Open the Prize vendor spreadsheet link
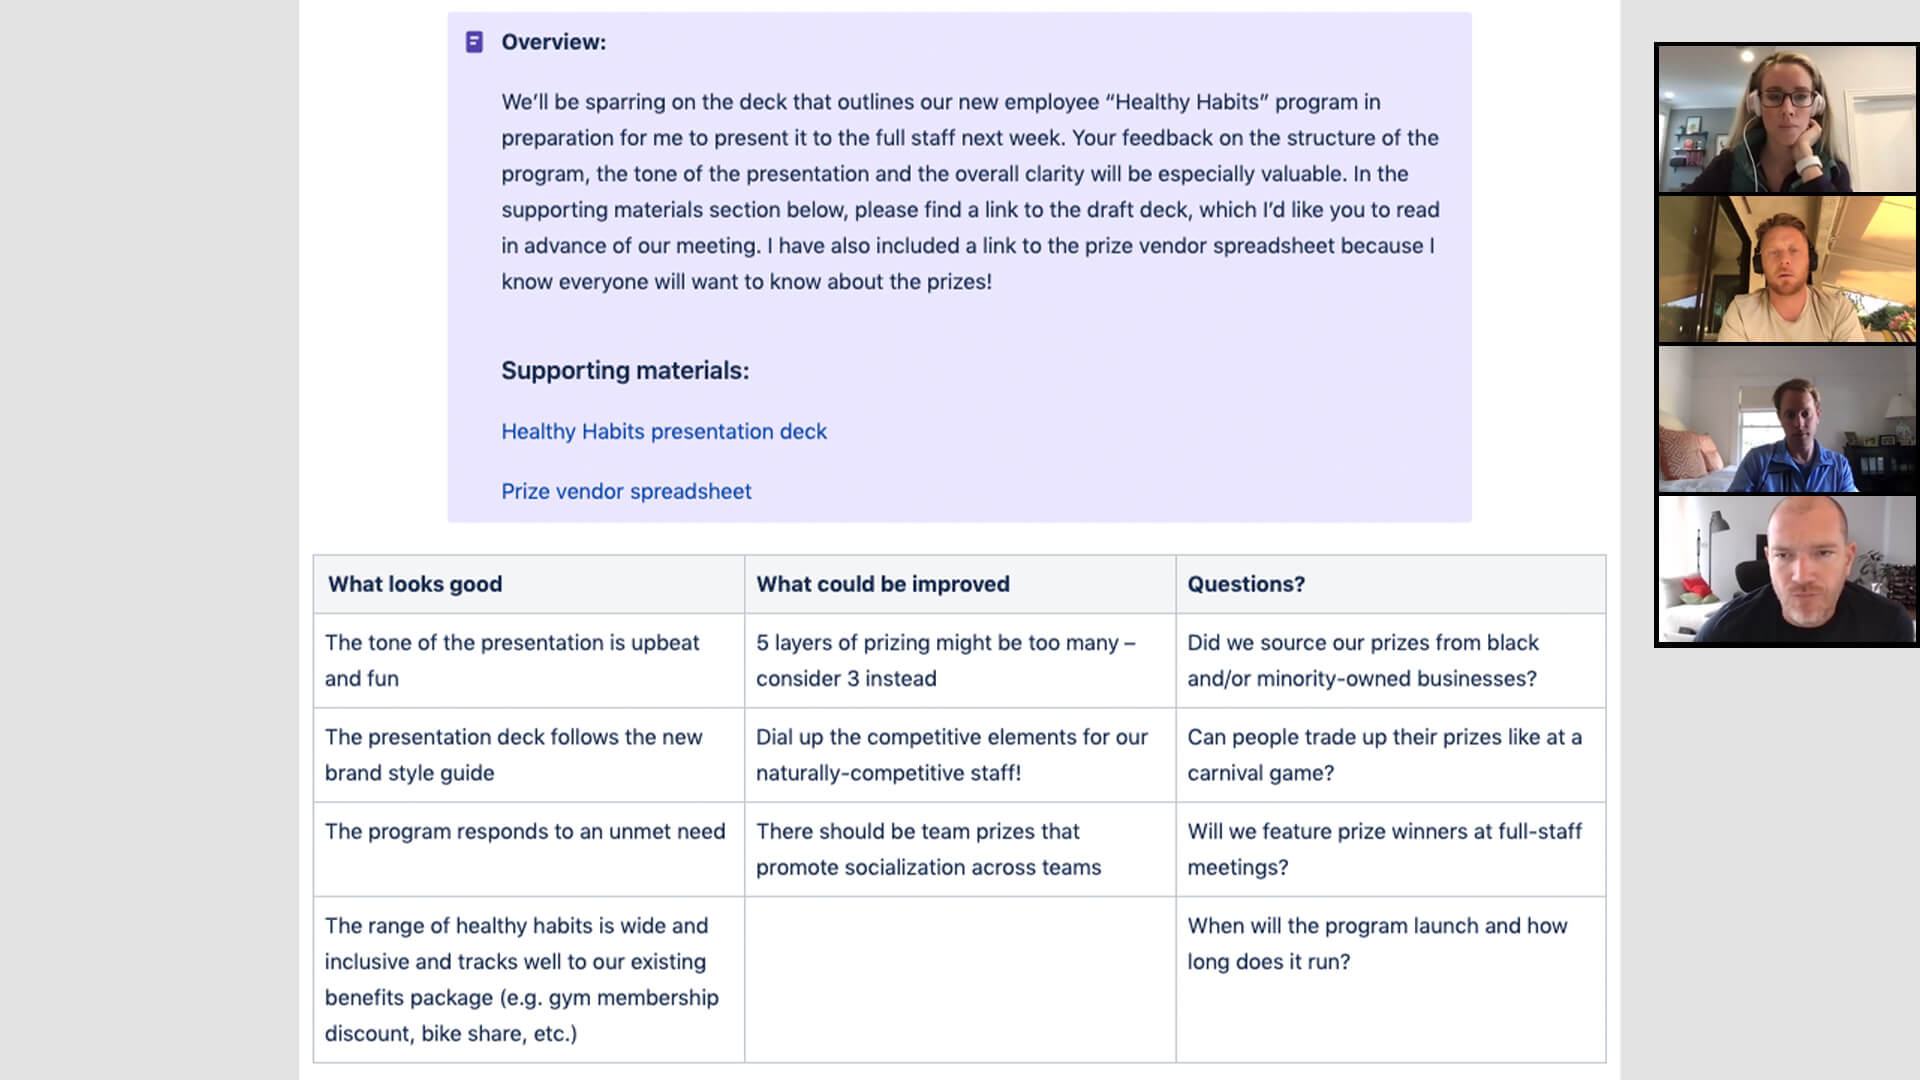 pos(625,491)
